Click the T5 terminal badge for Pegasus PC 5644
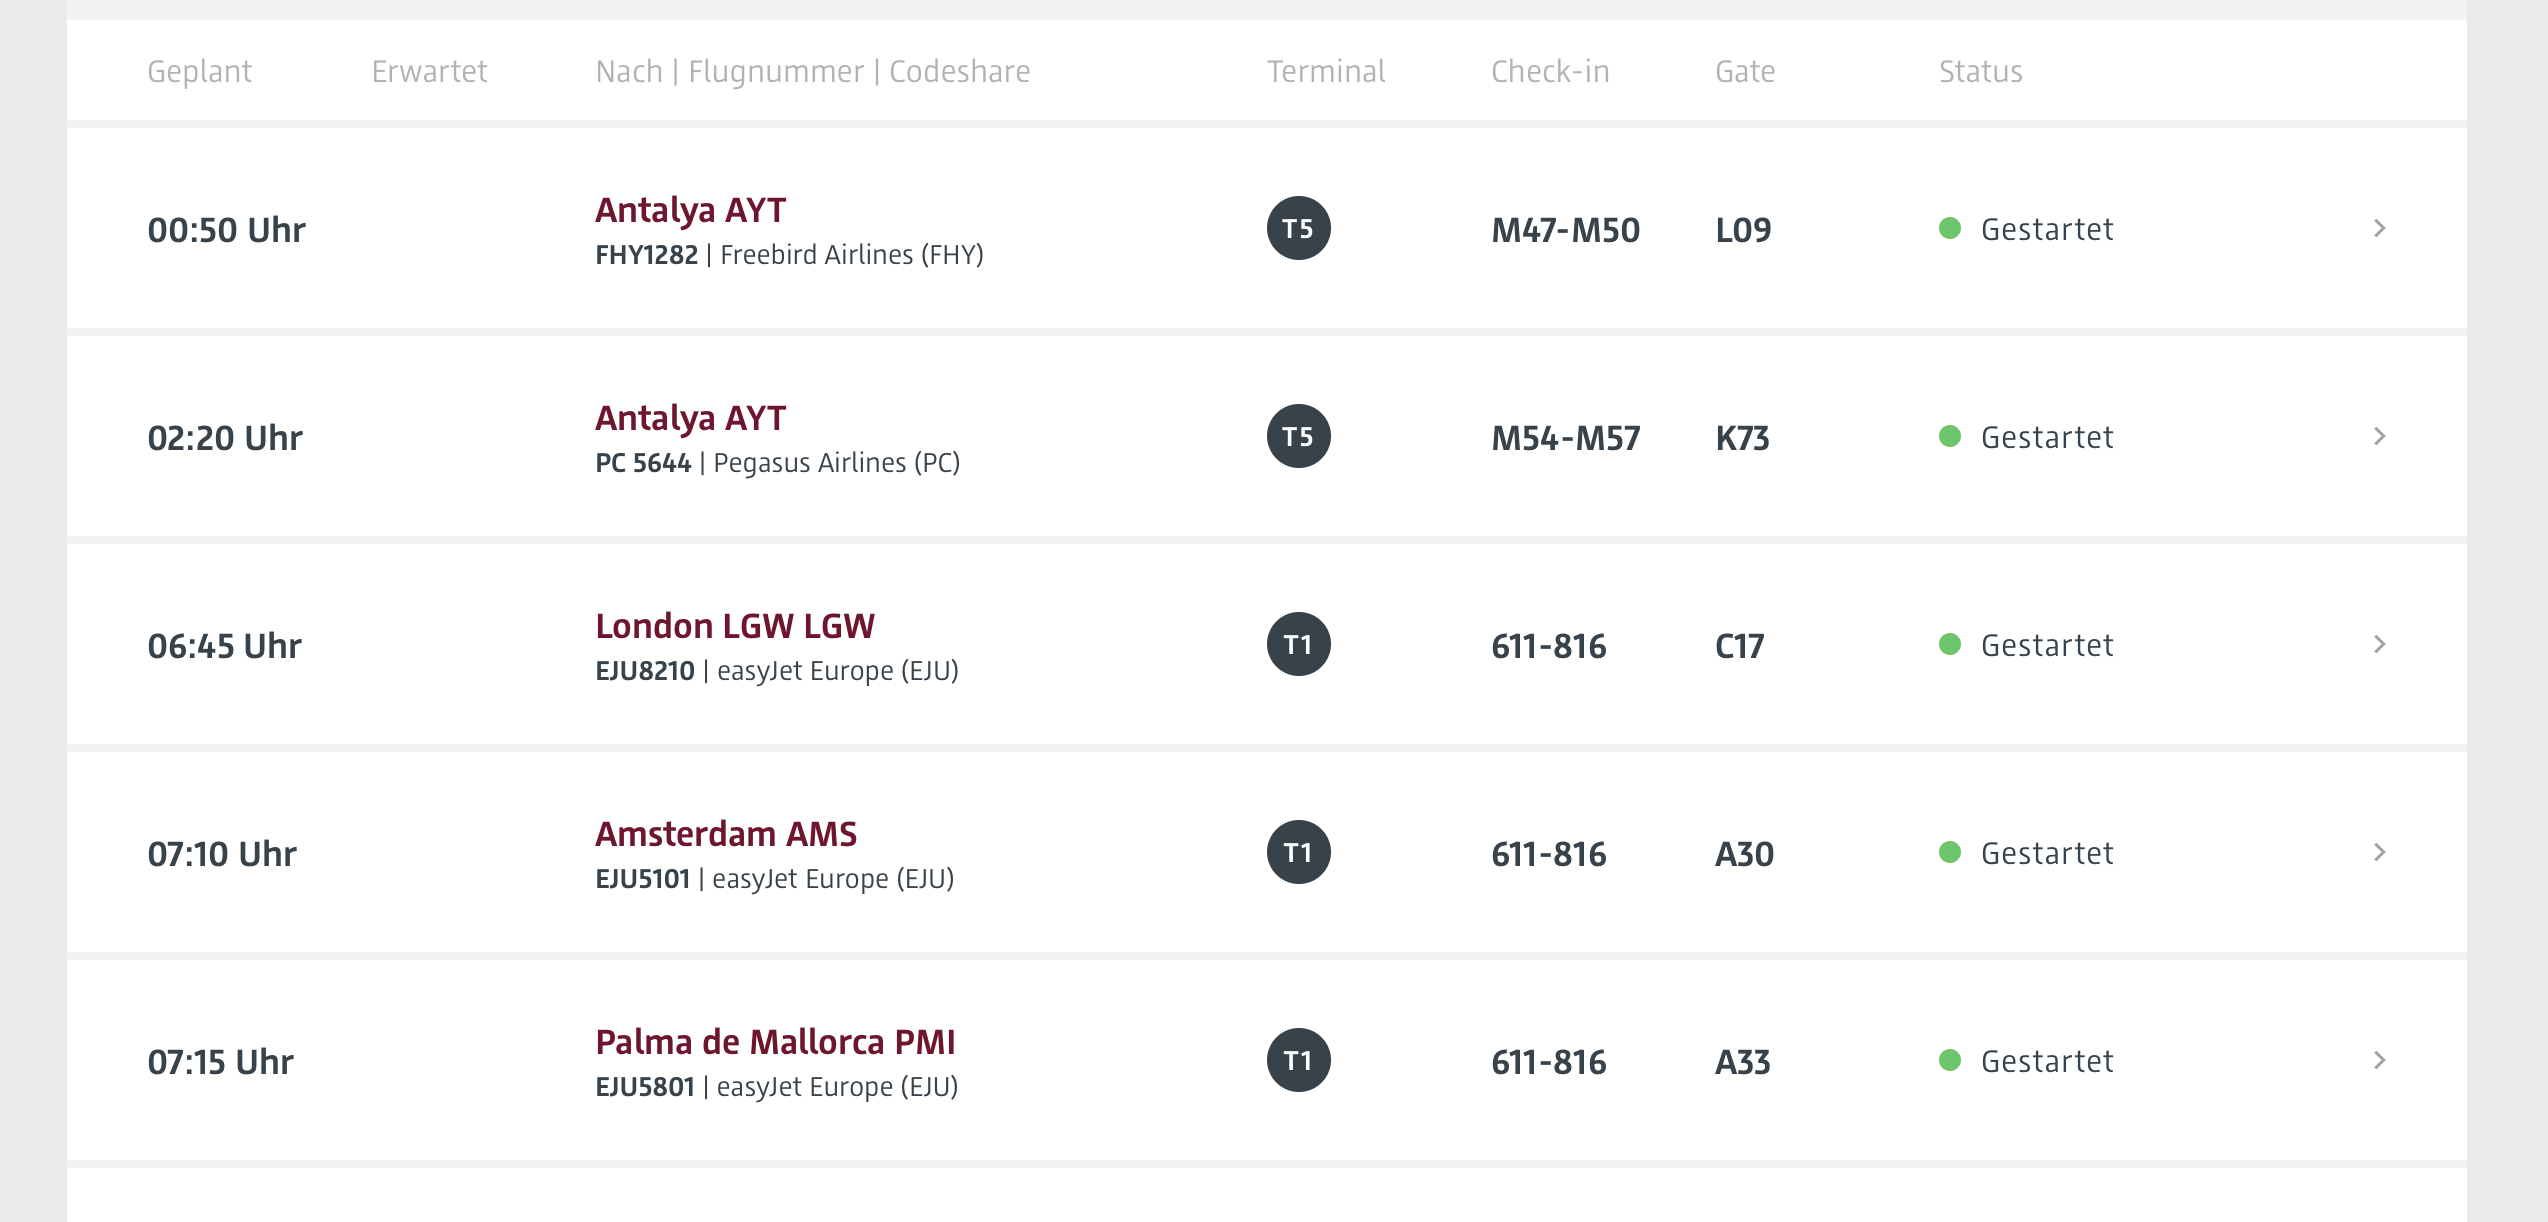This screenshot has width=2548, height=1222. pos(1298,436)
